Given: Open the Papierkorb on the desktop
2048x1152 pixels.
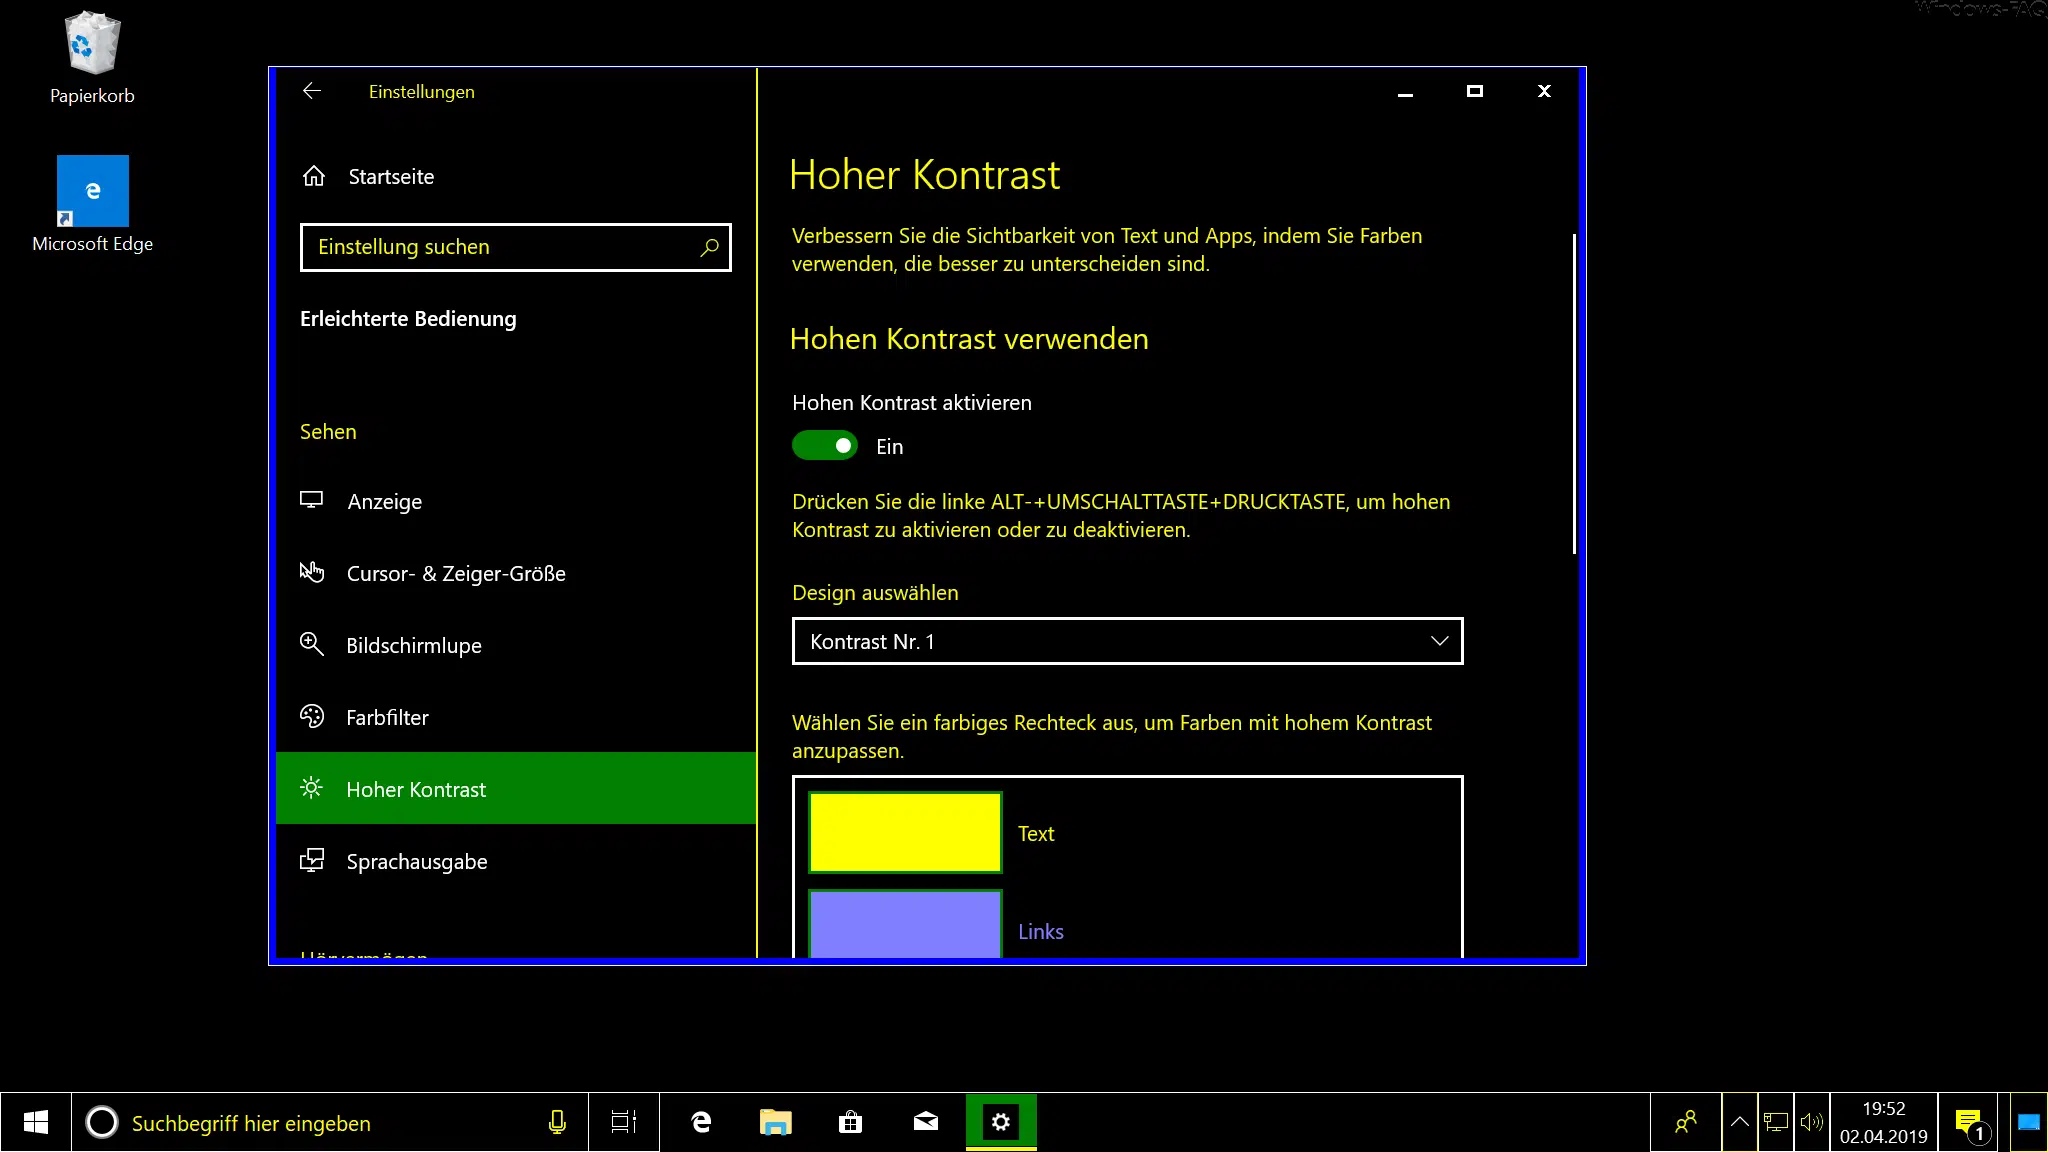Looking at the screenshot, I should tap(92, 44).
